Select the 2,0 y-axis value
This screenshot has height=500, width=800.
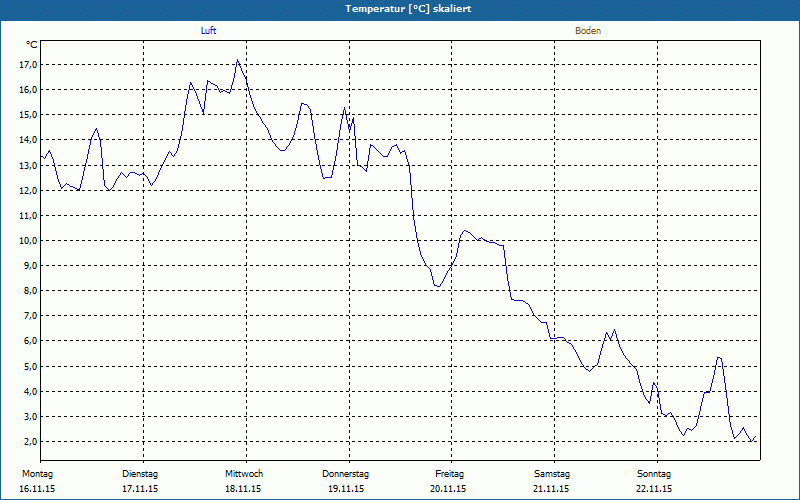[x=31, y=441]
